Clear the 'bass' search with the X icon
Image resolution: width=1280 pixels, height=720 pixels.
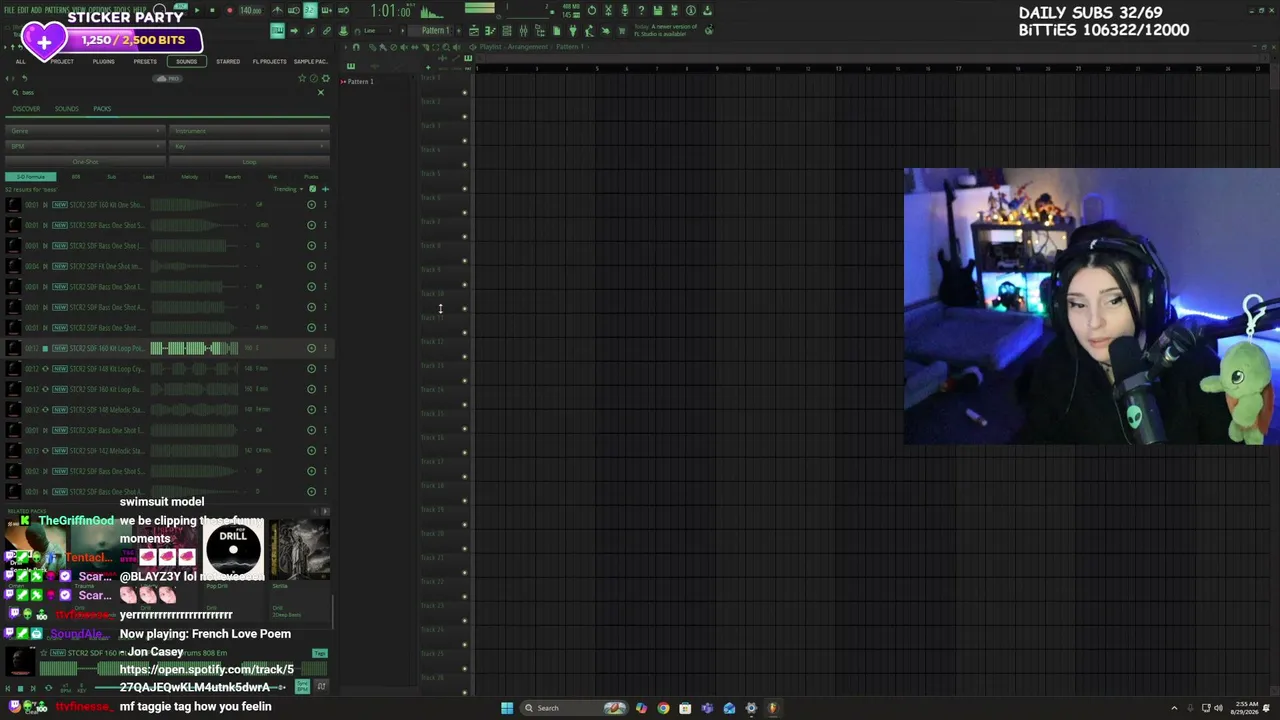[x=321, y=93]
